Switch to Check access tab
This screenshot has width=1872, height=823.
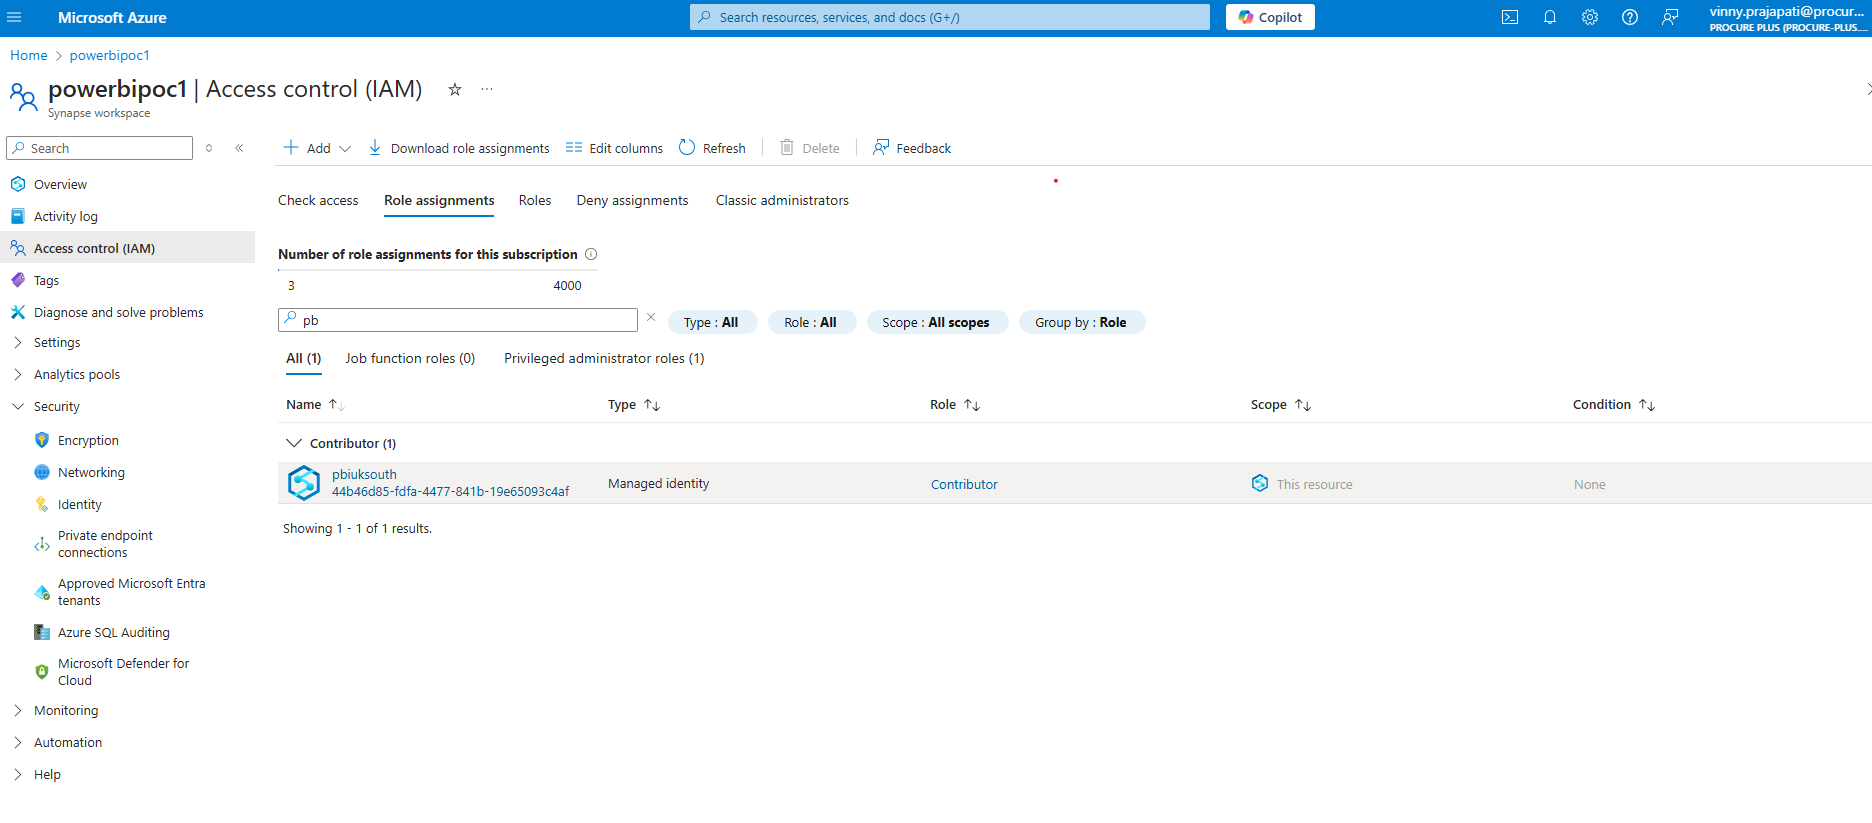(x=318, y=200)
